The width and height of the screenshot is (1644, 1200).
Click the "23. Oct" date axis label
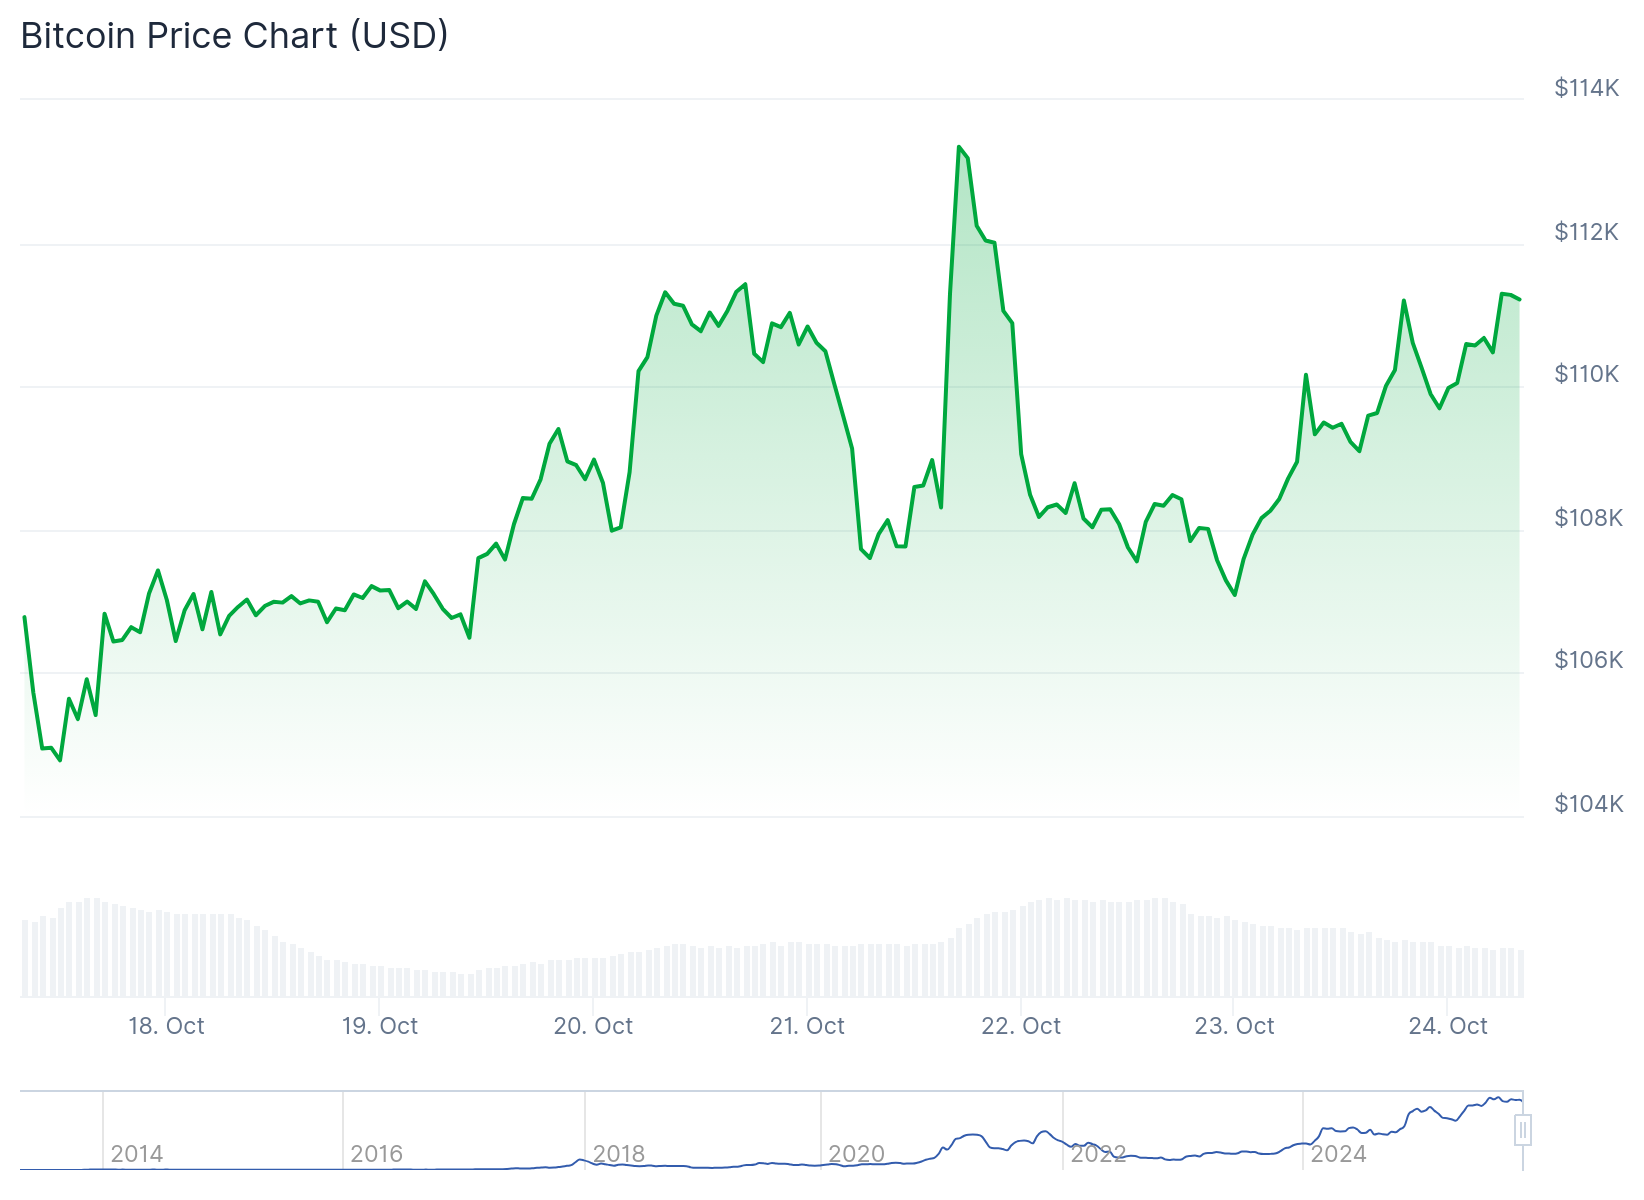click(x=1234, y=1026)
